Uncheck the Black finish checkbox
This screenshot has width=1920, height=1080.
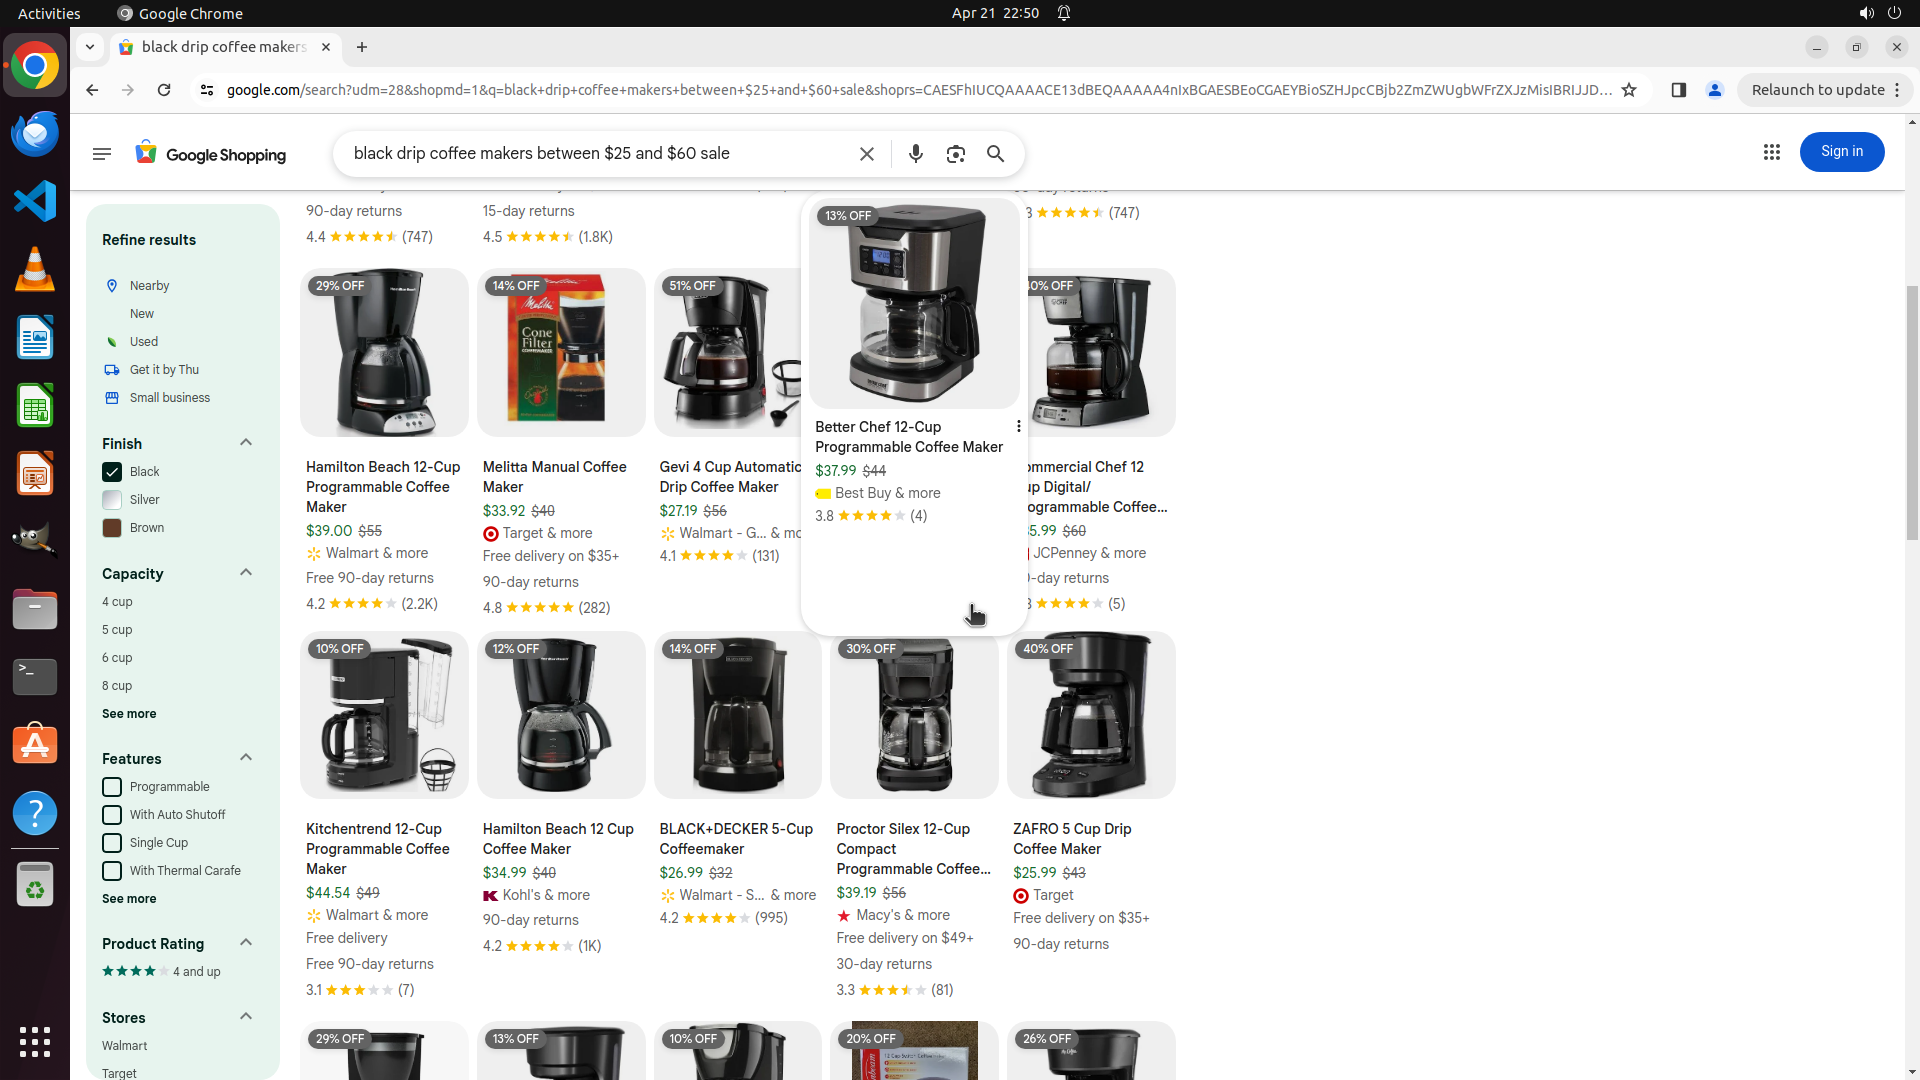click(112, 472)
